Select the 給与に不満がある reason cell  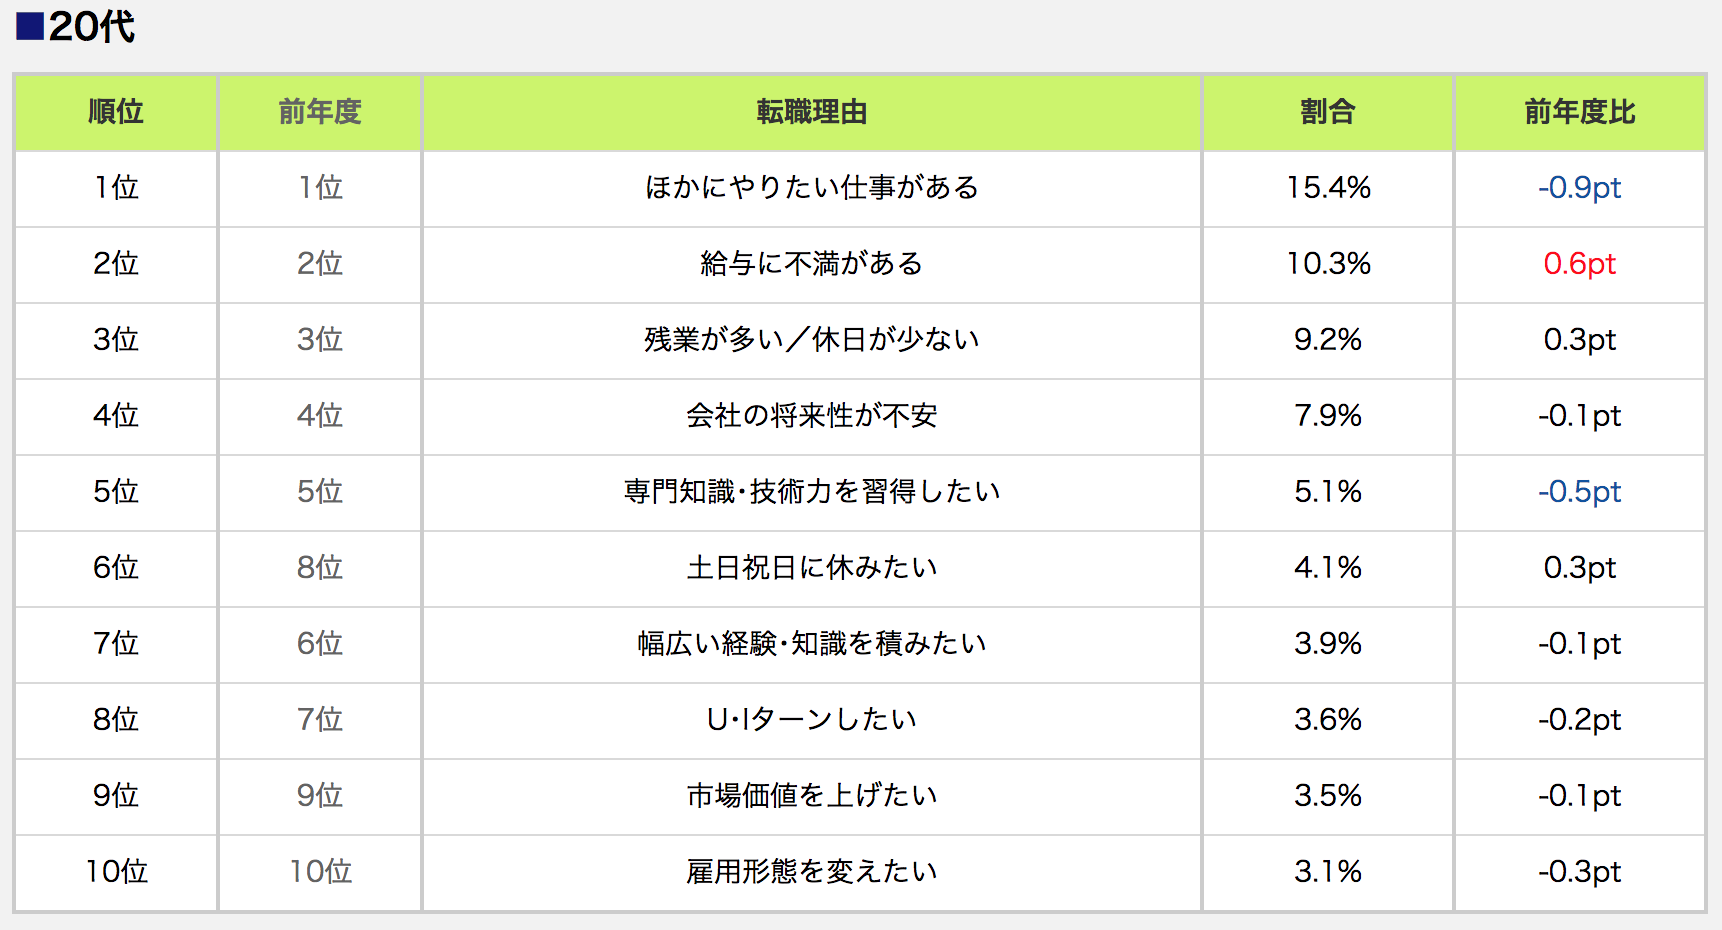click(x=811, y=264)
